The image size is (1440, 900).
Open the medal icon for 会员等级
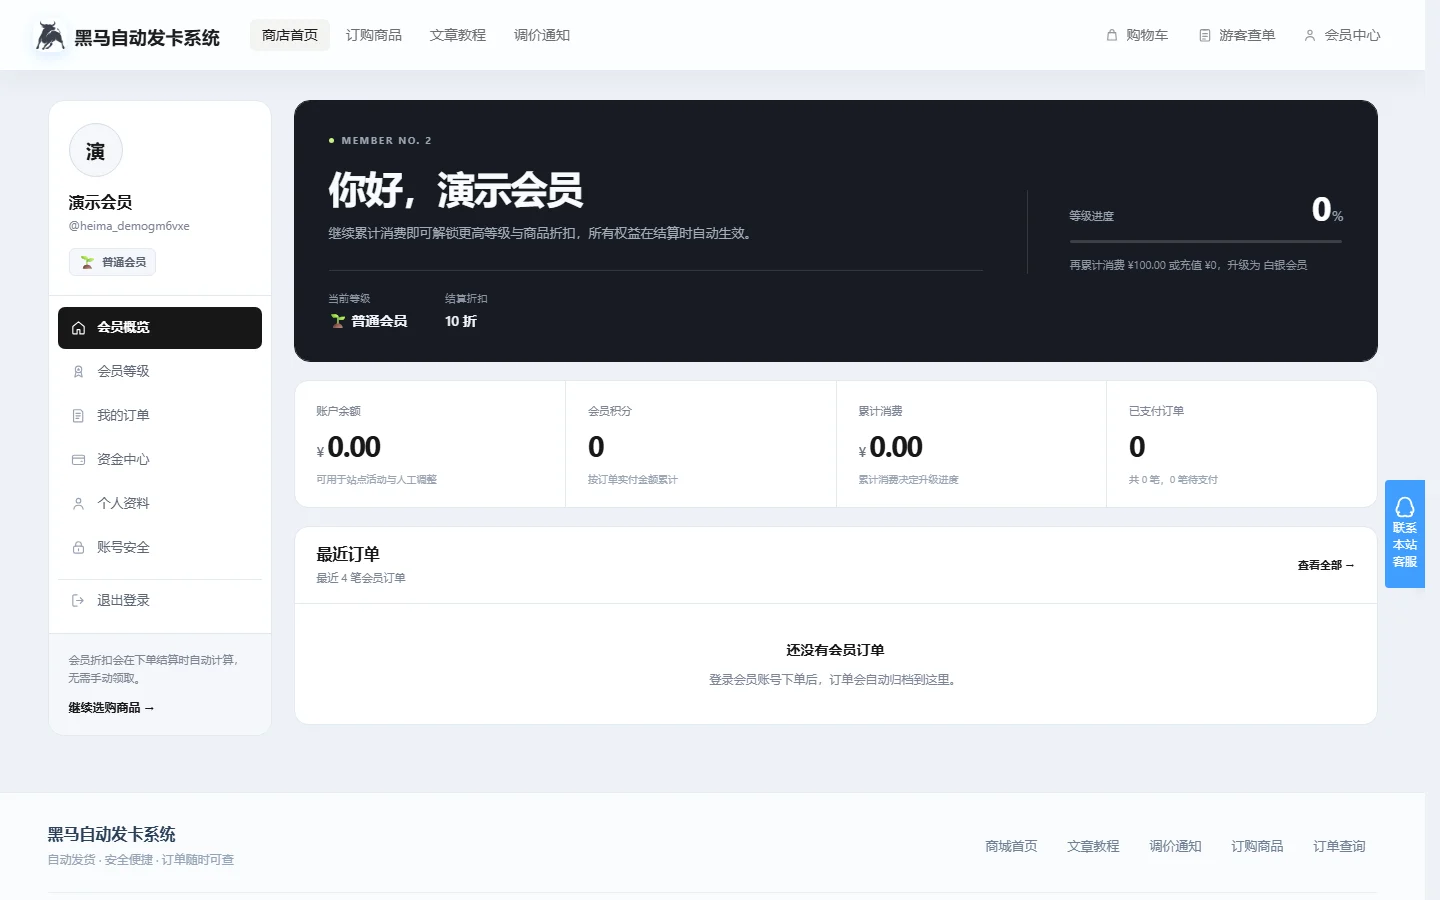pos(78,372)
